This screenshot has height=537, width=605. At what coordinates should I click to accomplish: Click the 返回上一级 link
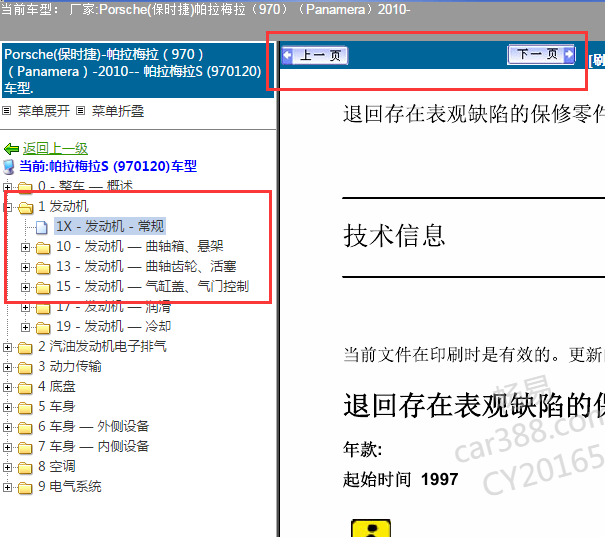pos(55,148)
